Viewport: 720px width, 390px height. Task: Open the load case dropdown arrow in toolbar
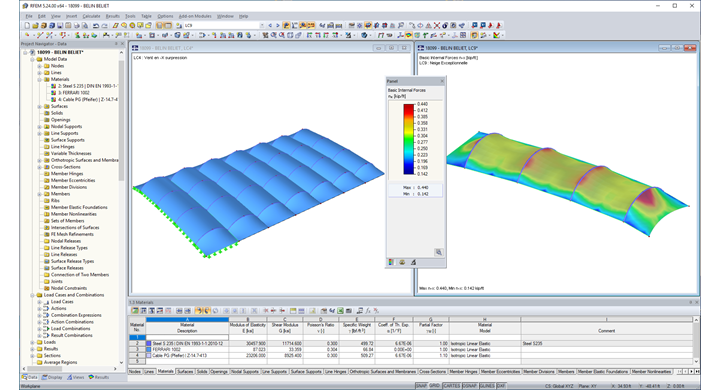pos(262,26)
